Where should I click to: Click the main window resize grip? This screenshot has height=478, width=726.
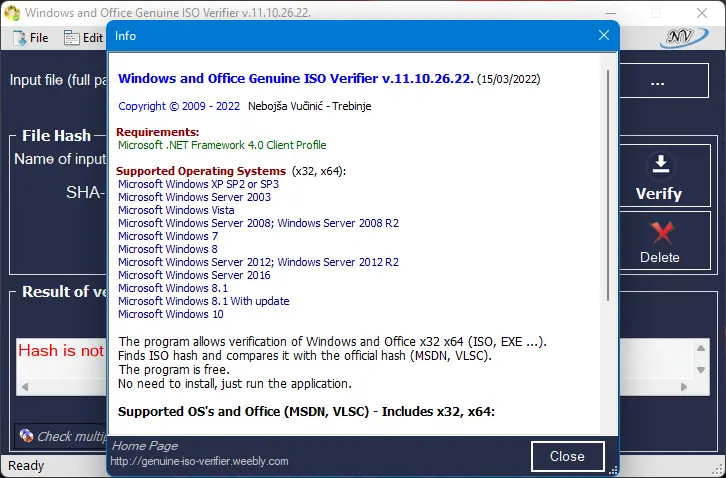pyautogui.click(x=720, y=472)
